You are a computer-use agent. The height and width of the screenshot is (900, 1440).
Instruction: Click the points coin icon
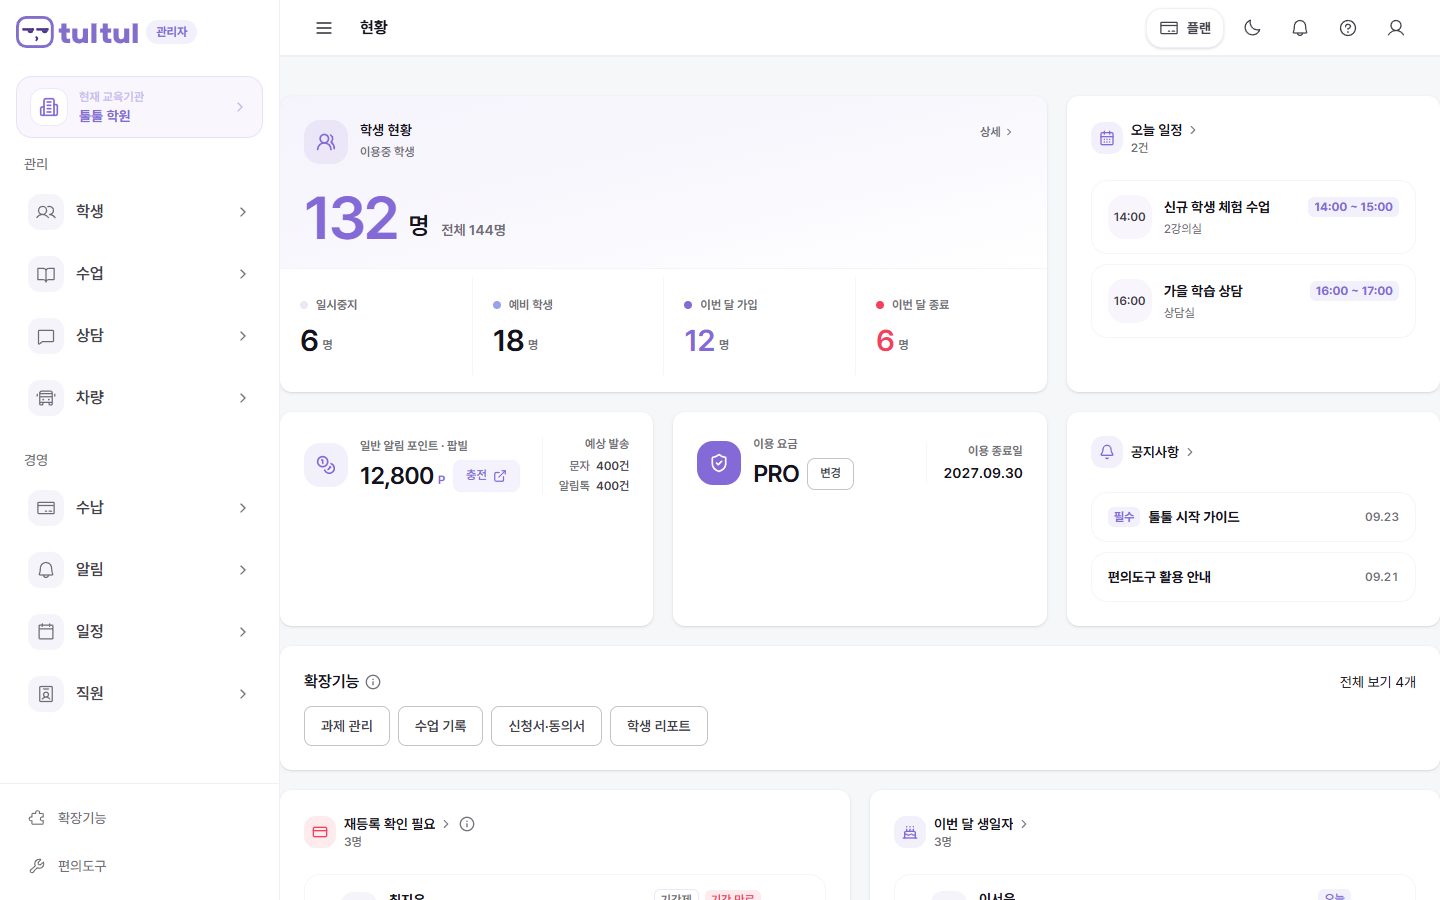click(326, 465)
